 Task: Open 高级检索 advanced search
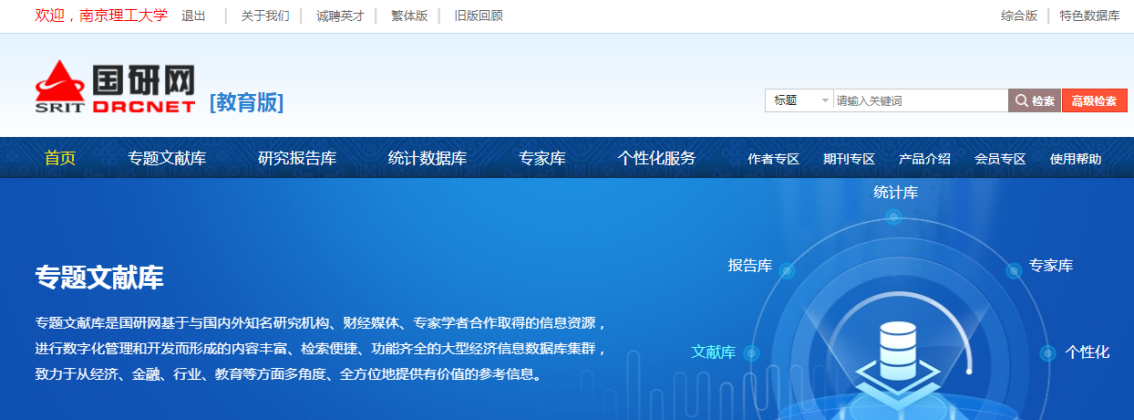(x=1094, y=100)
